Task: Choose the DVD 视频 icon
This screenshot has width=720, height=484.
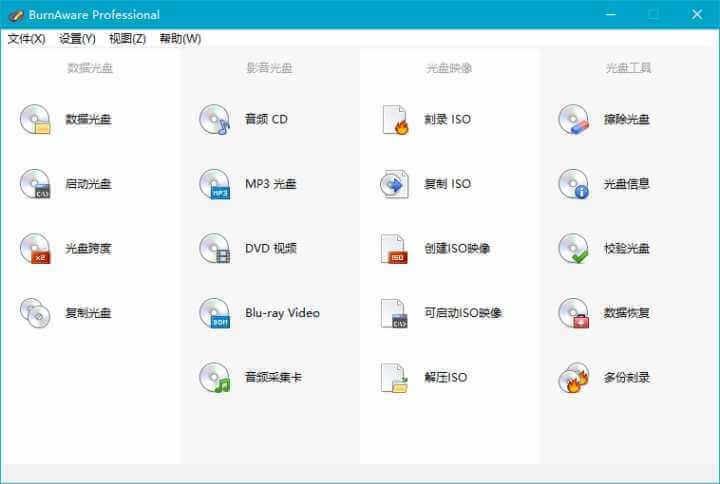Action: 214,248
